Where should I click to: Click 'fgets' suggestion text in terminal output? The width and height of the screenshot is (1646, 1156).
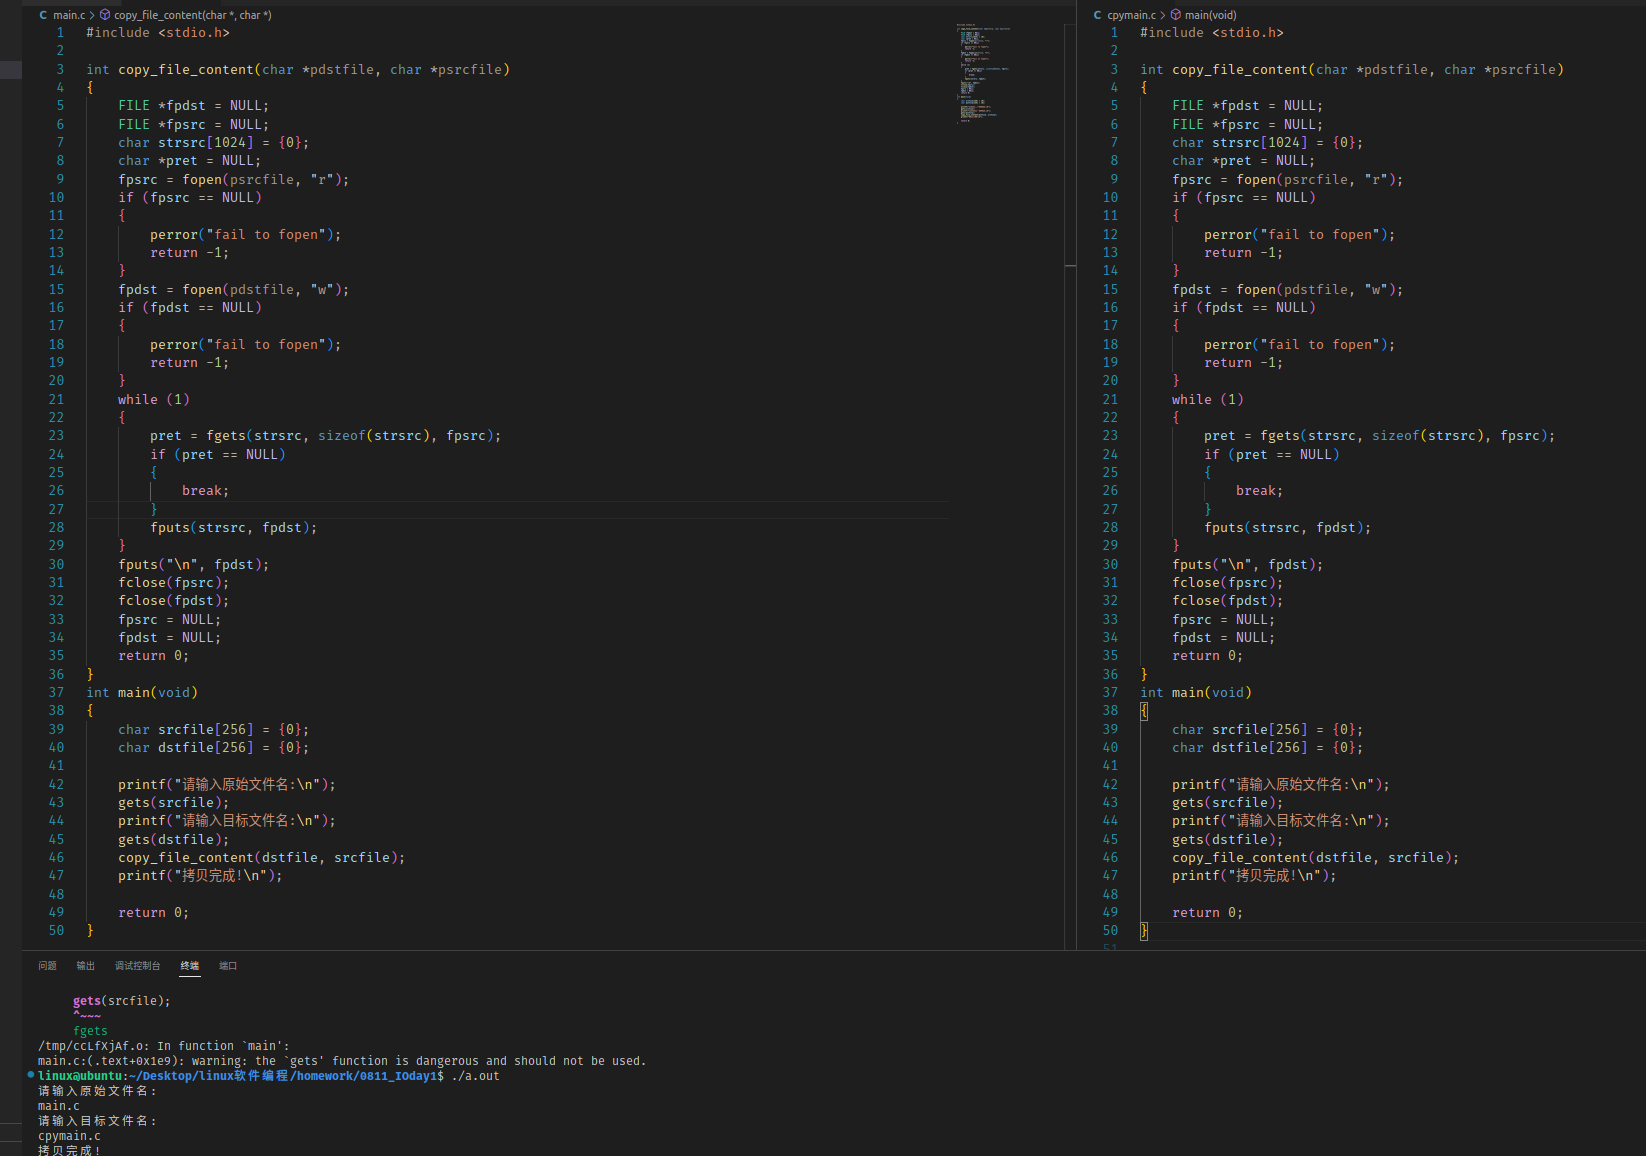click(x=90, y=1031)
